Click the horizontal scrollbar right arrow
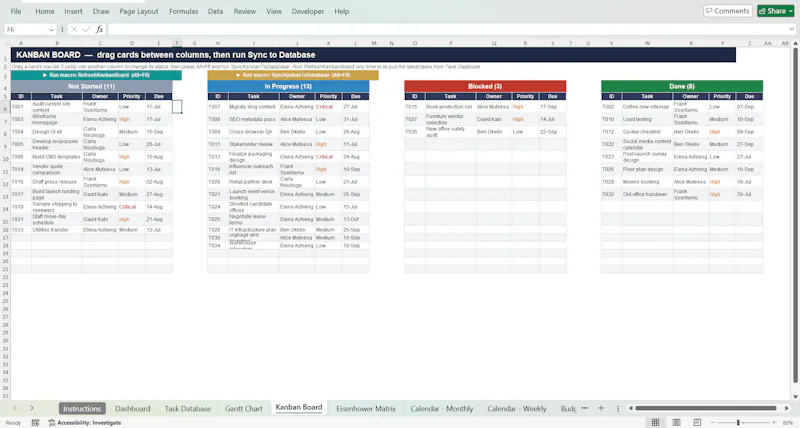This screenshot has height=428, width=800. pos(787,408)
